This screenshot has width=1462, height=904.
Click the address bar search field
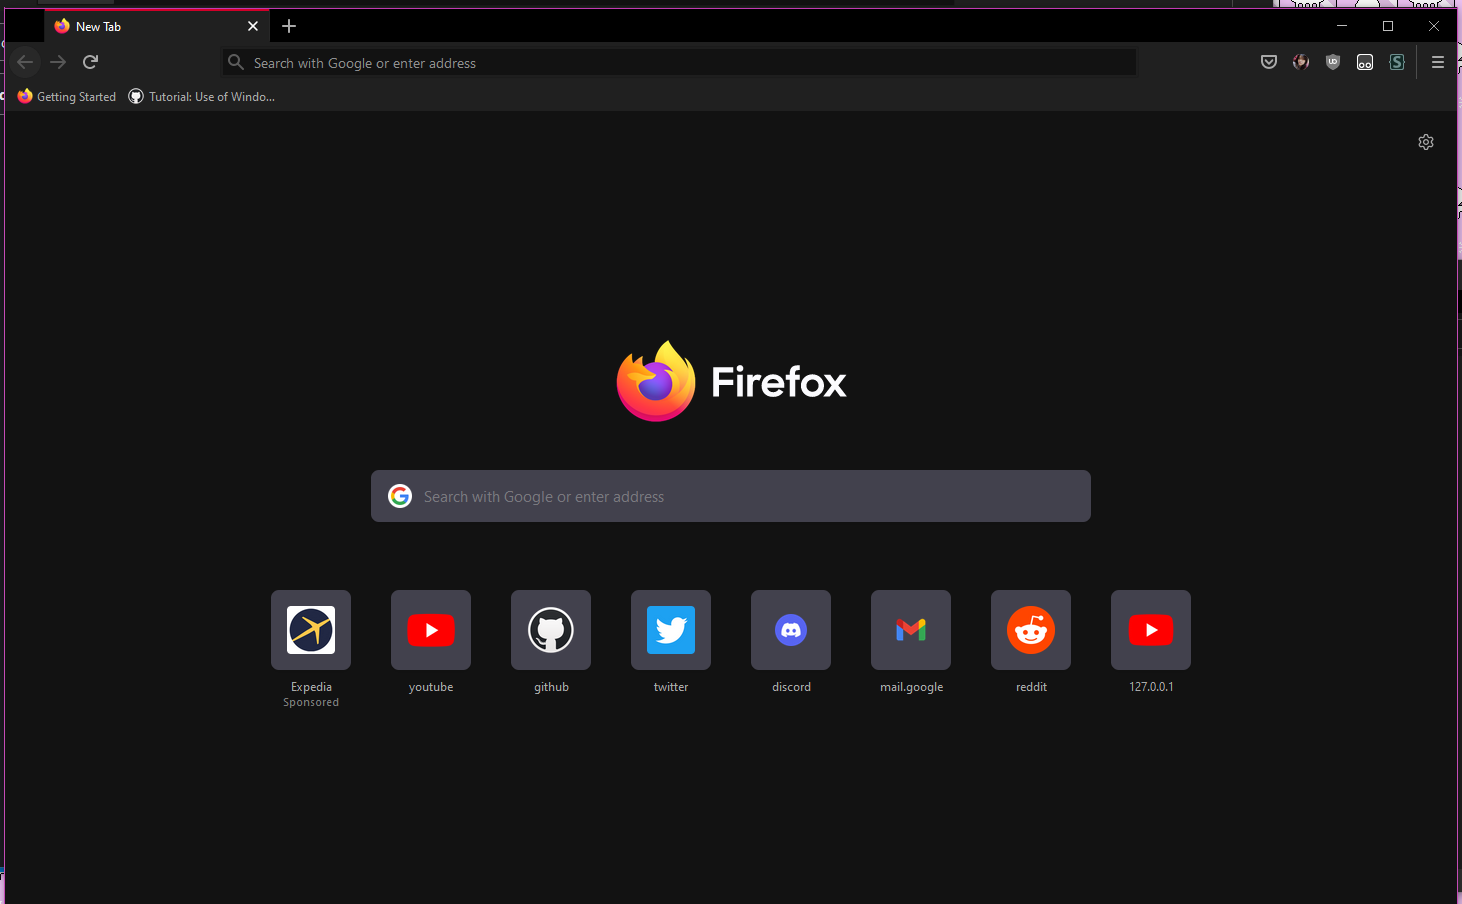click(x=679, y=62)
